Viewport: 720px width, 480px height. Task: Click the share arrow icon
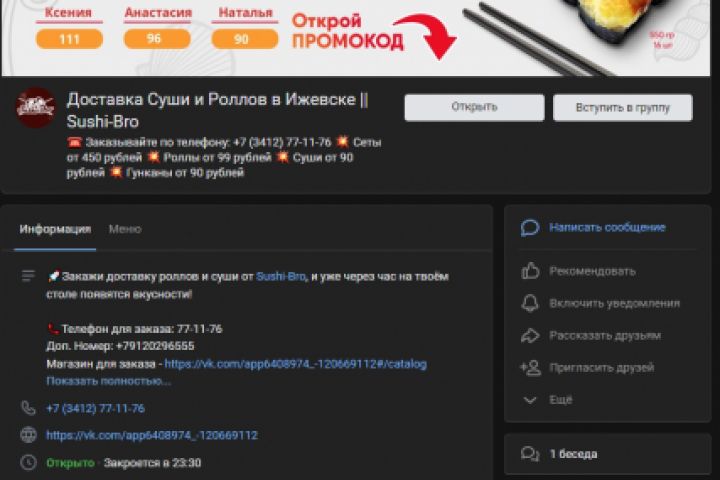point(530,336)
